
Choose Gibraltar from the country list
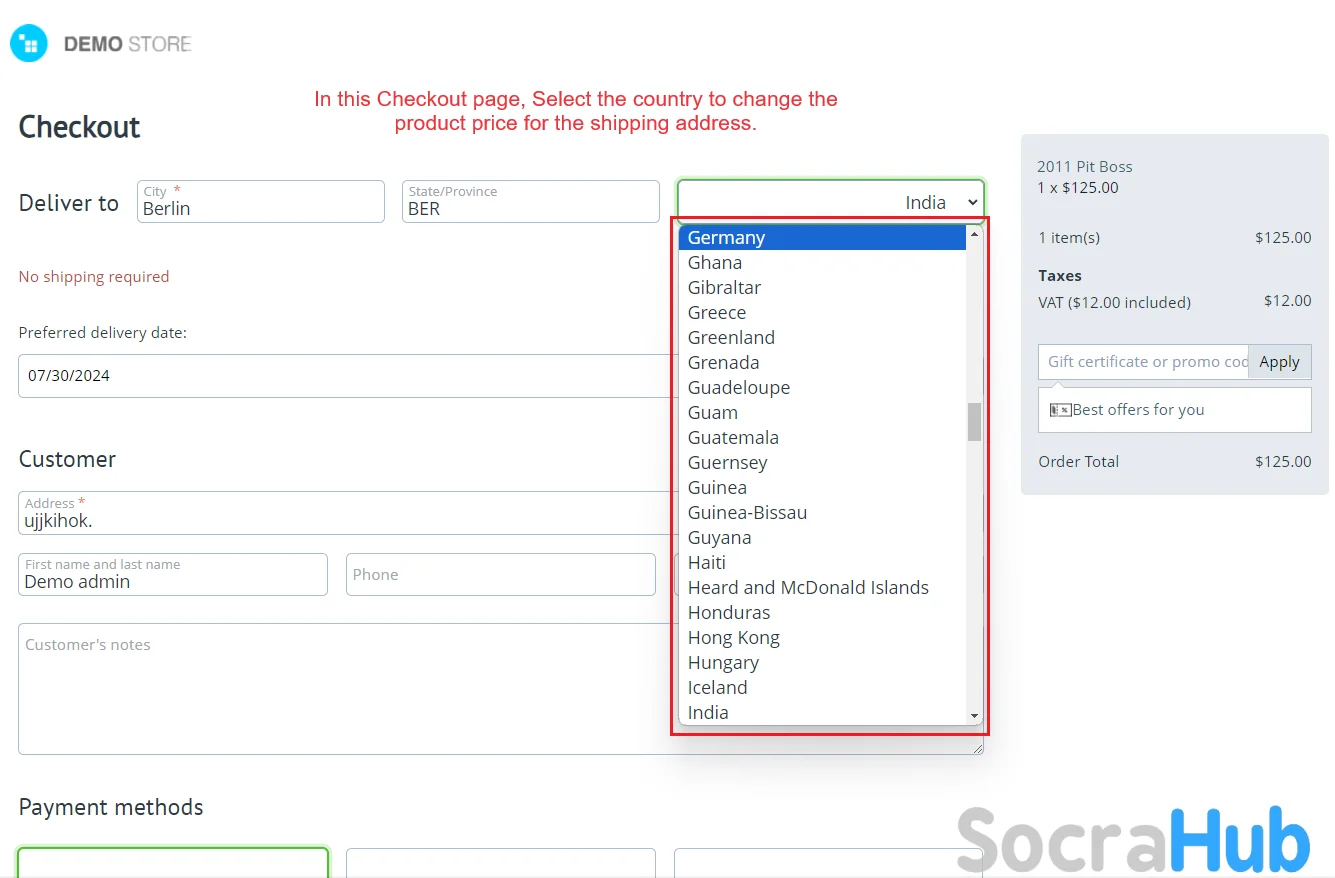tap(822, 287)
